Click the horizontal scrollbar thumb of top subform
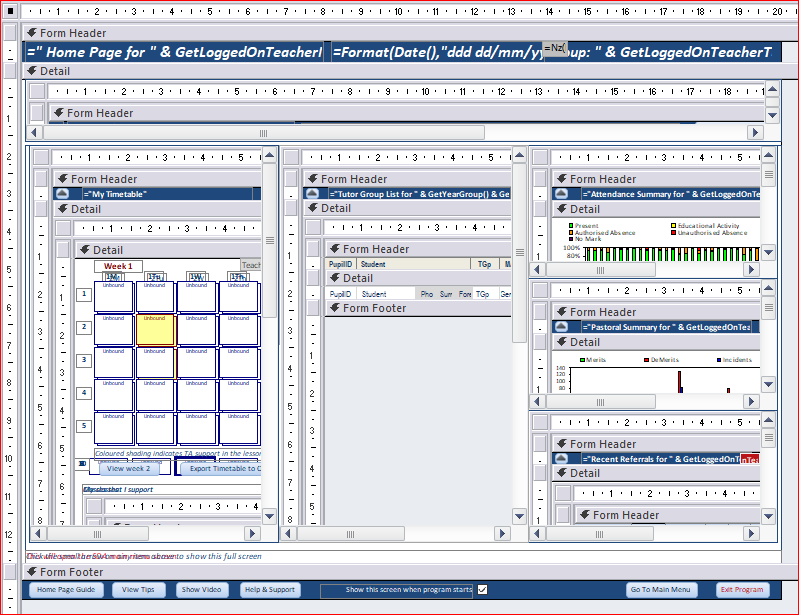 pos(263,133)
